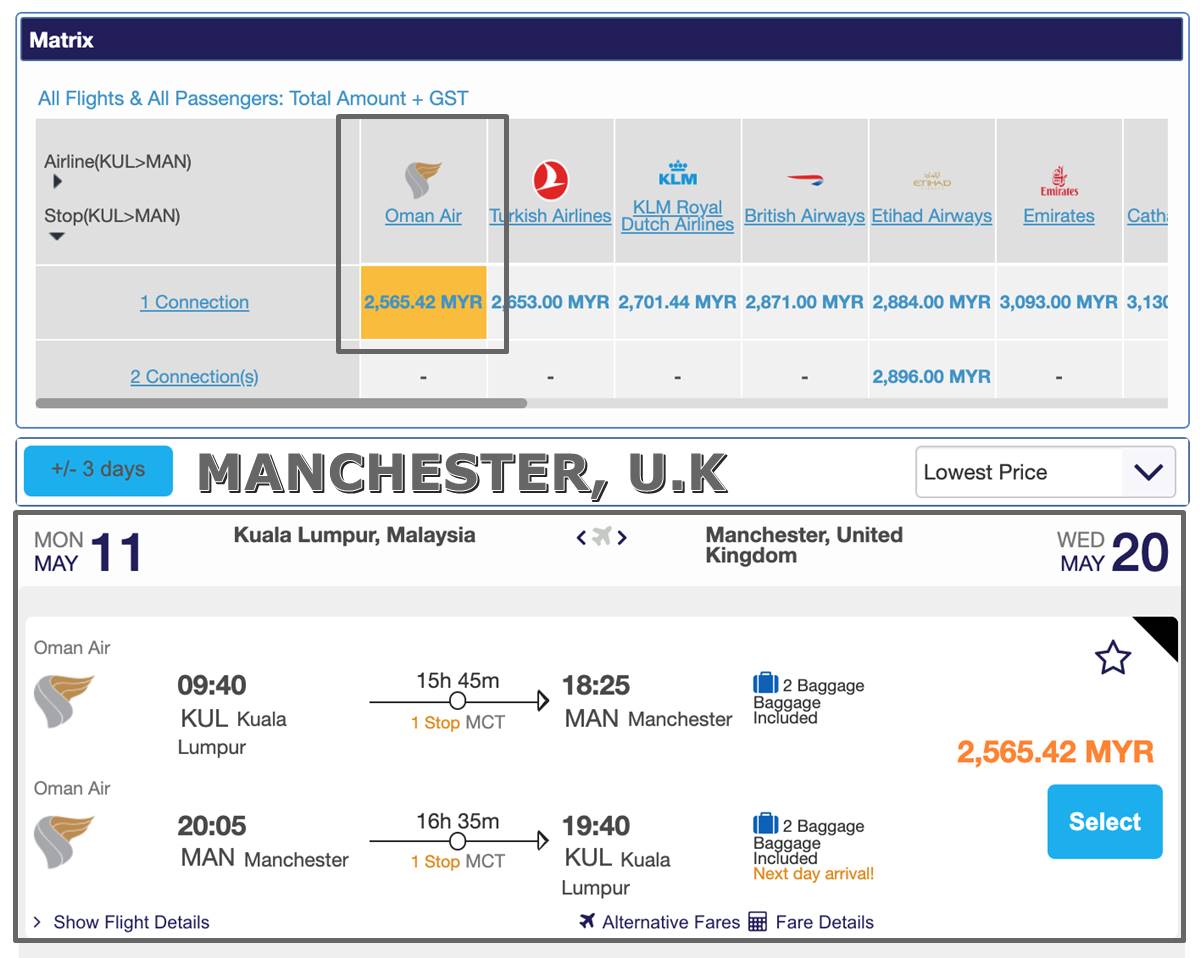Open Alternative Fares

(x=671, y=922)
